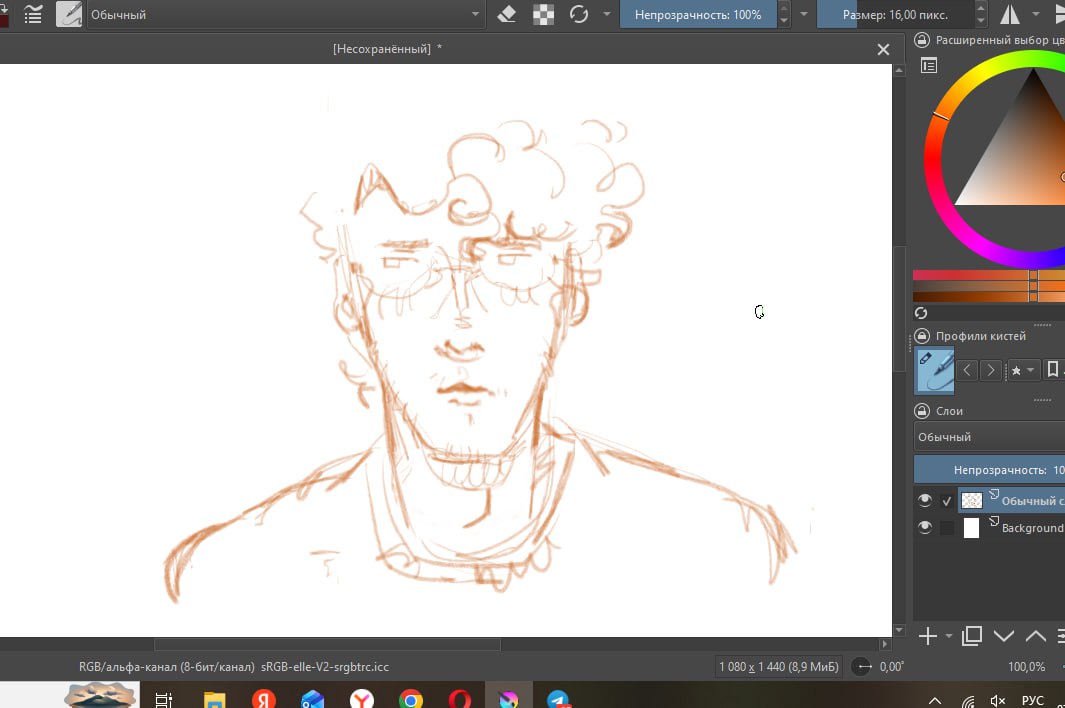Viewport: 1065px width, 708px height.
Task: Open the '100,0%' zoom level box
Action: coord(1027,667)
